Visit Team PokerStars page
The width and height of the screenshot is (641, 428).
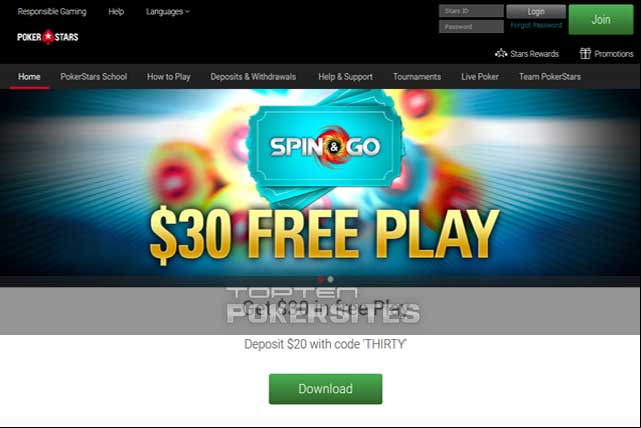(x=550, y=77)
